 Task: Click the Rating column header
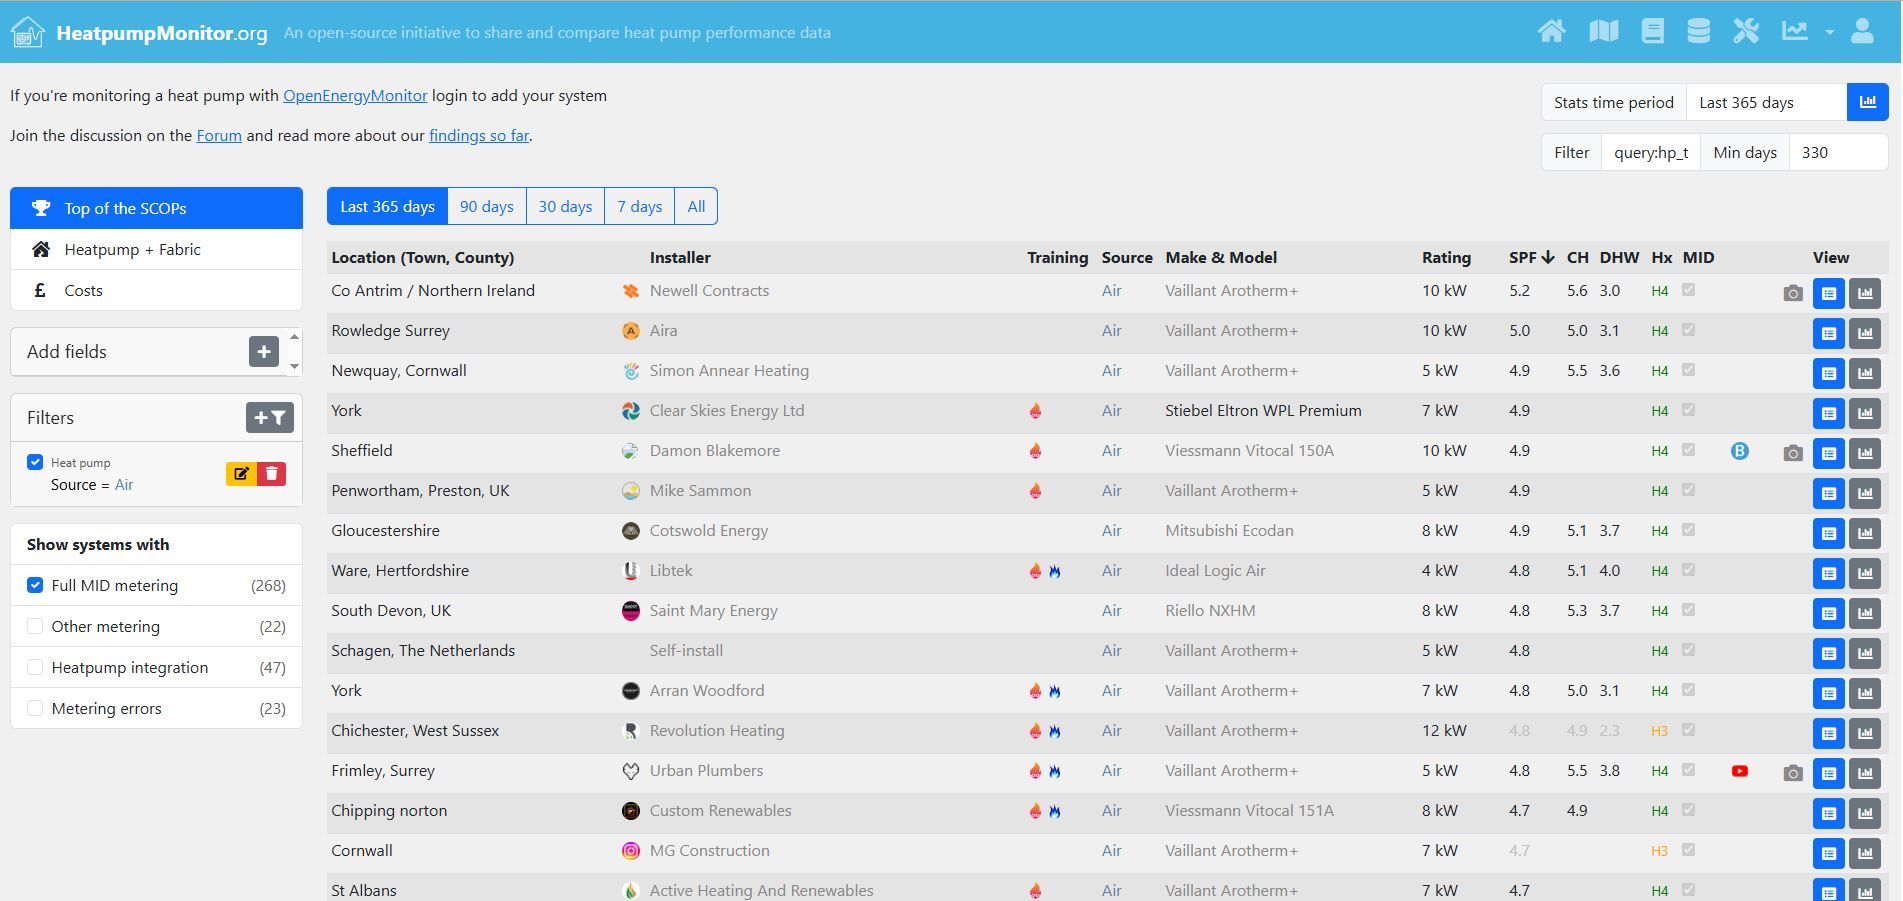click(1446, 257)
